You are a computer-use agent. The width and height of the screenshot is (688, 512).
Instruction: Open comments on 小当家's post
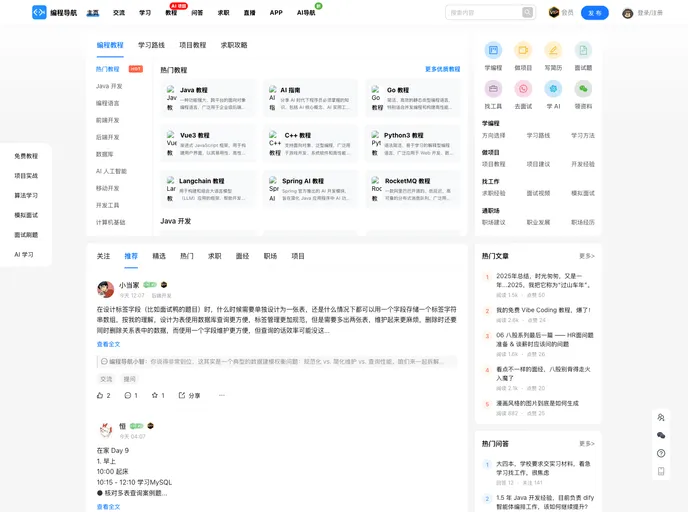128,395
